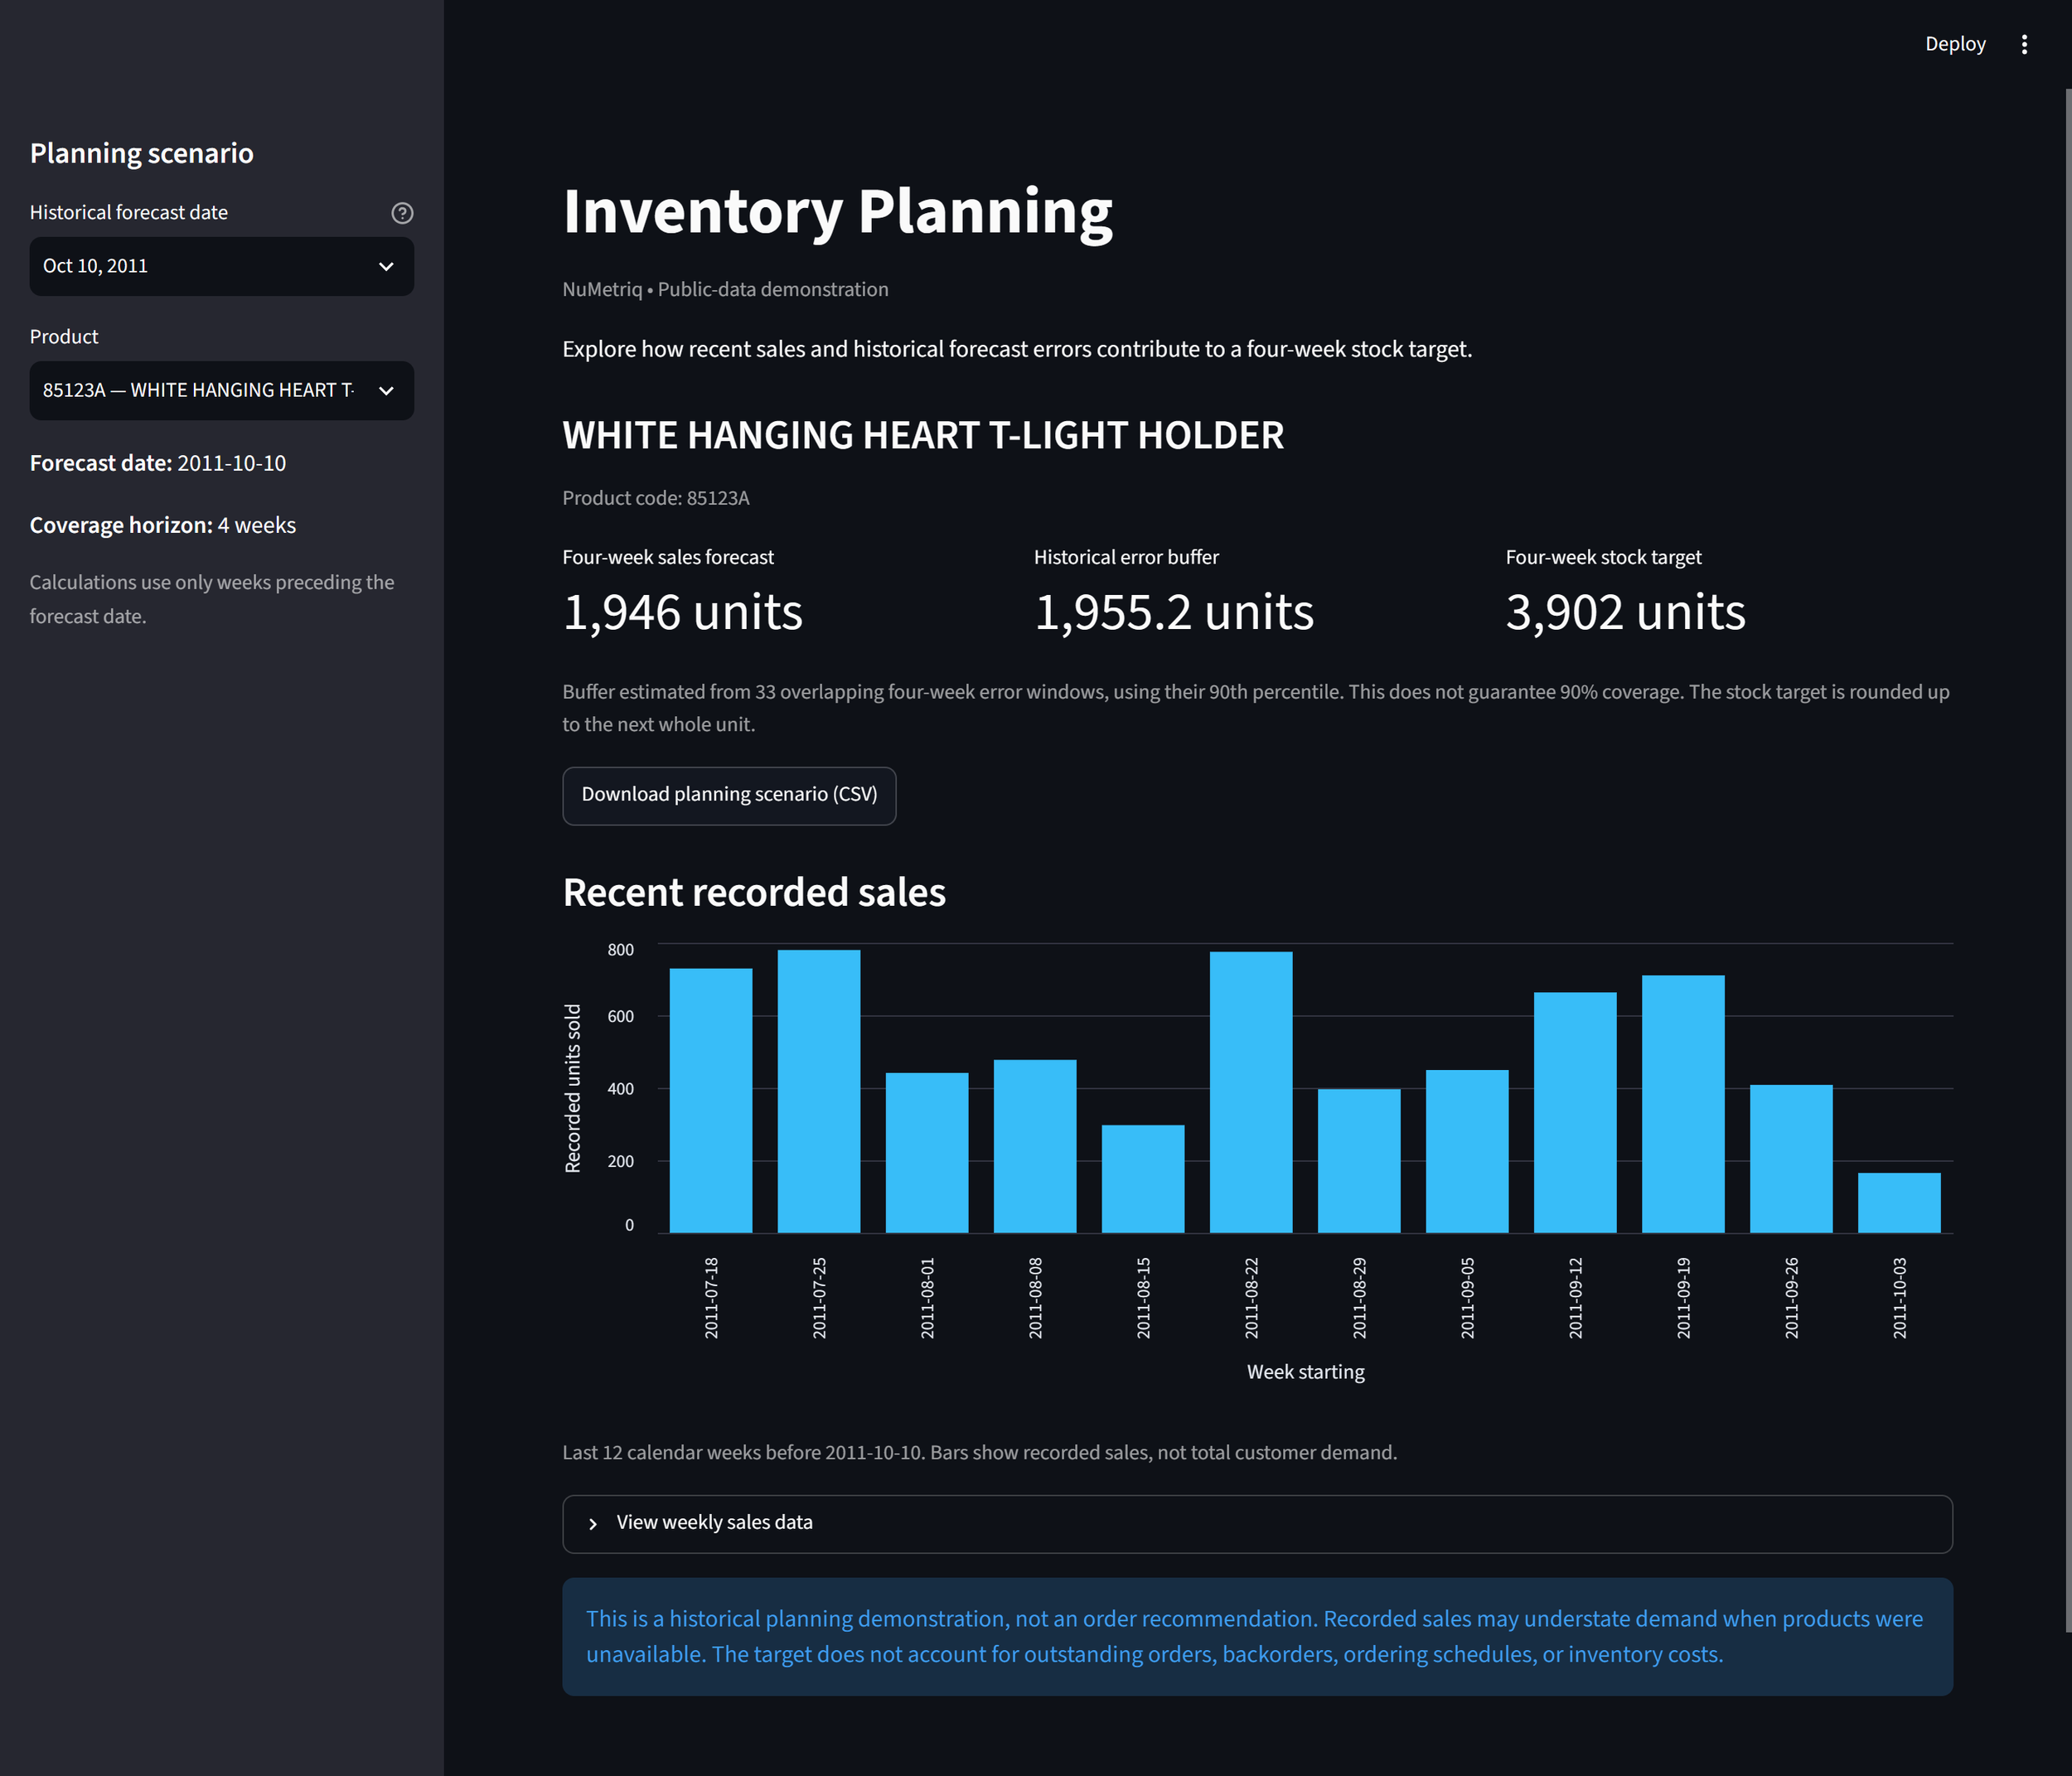This screenshot has height=1776, width=2072.
Task: Click the 1,955.2 units buffer value
Action: 1174,612
